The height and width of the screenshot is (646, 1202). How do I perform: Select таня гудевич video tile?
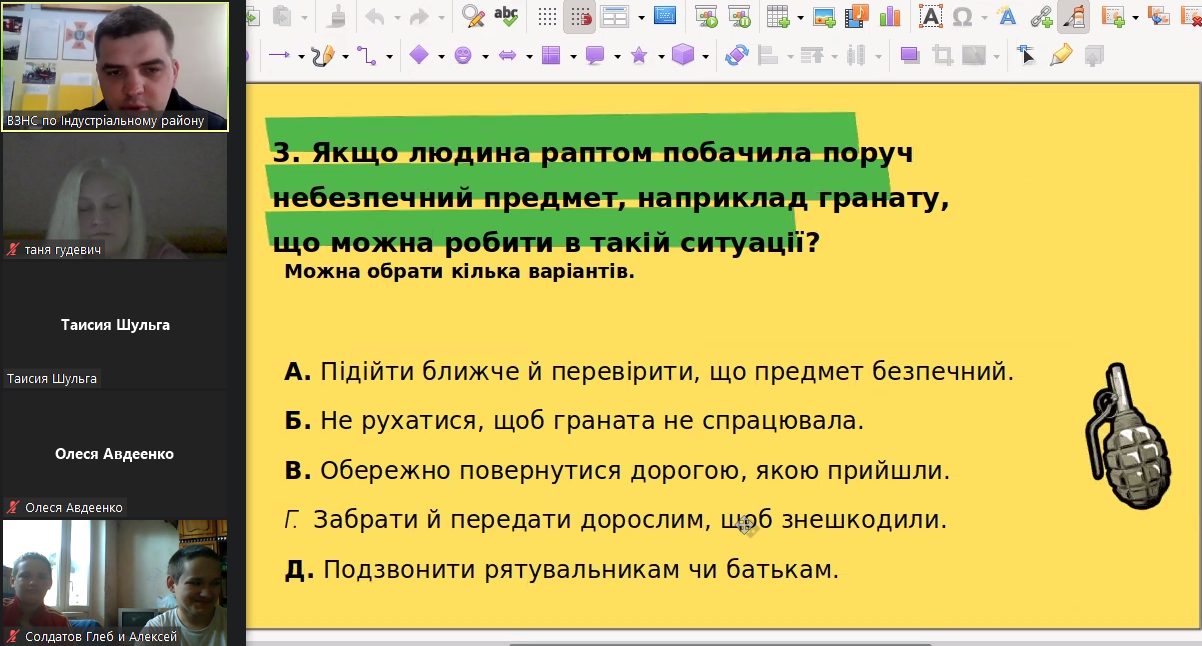115,197
